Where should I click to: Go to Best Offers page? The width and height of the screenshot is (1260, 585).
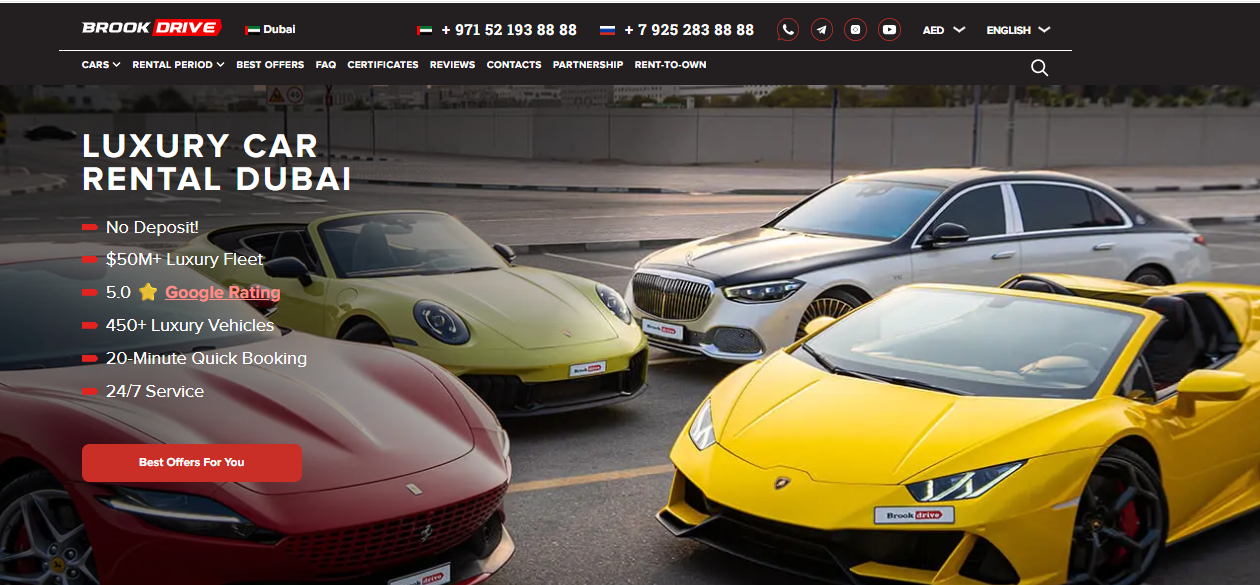tap(270, 65)
